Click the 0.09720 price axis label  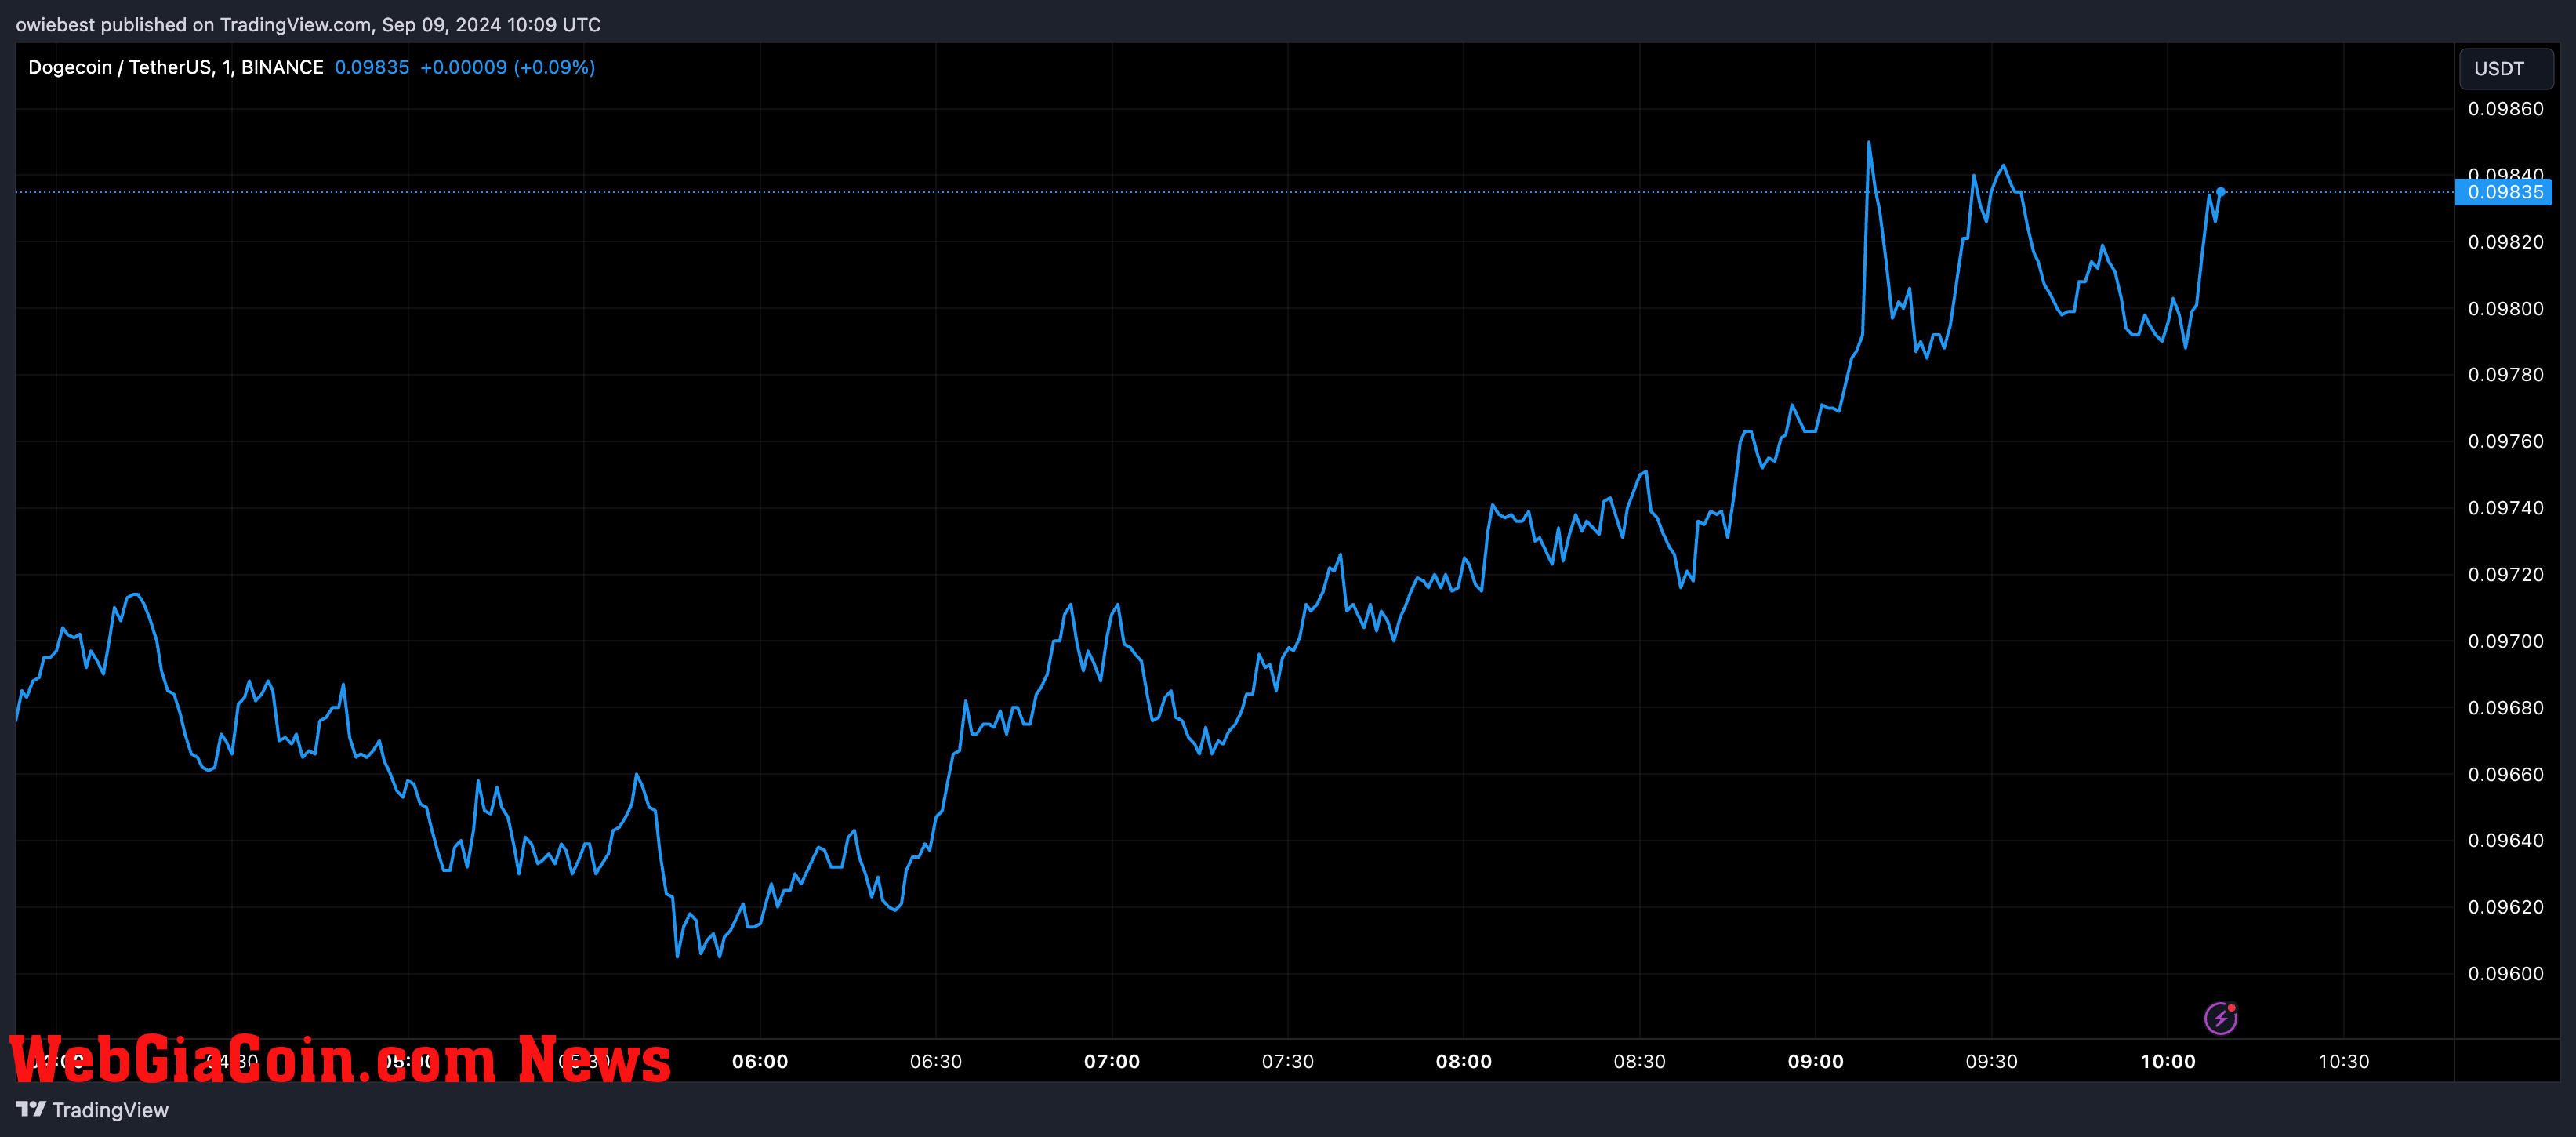2505,575
